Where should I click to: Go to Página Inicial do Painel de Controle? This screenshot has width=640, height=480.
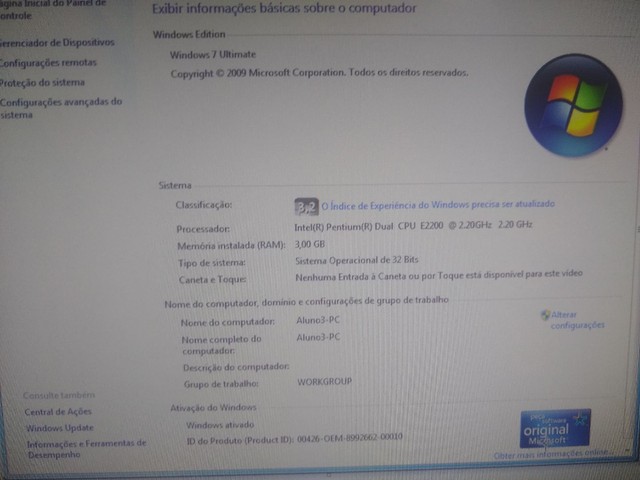point(52,10)
